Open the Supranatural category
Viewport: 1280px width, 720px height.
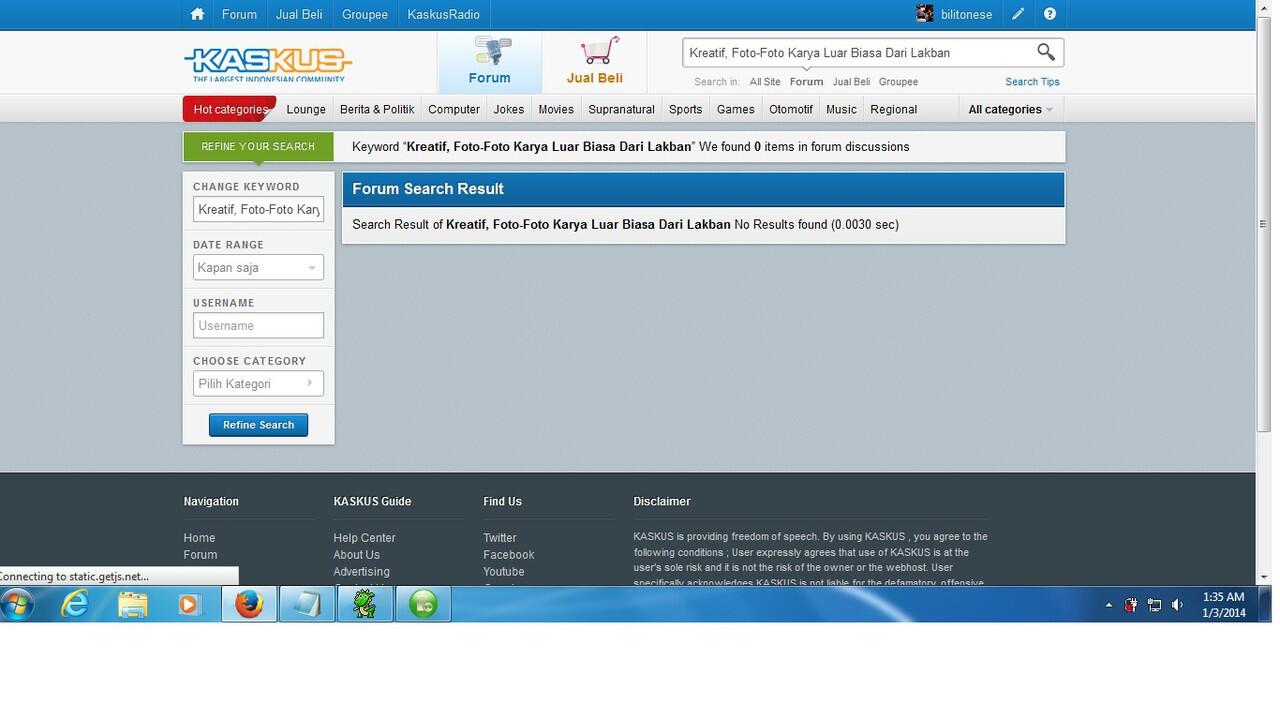tap(622, 109)
